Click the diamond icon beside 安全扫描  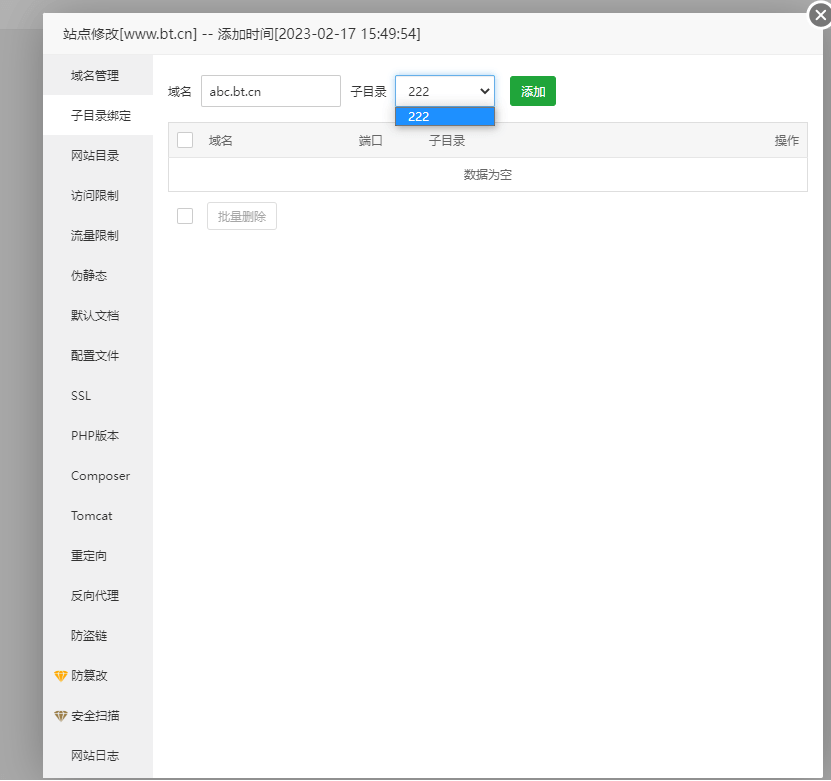[61, 716]
